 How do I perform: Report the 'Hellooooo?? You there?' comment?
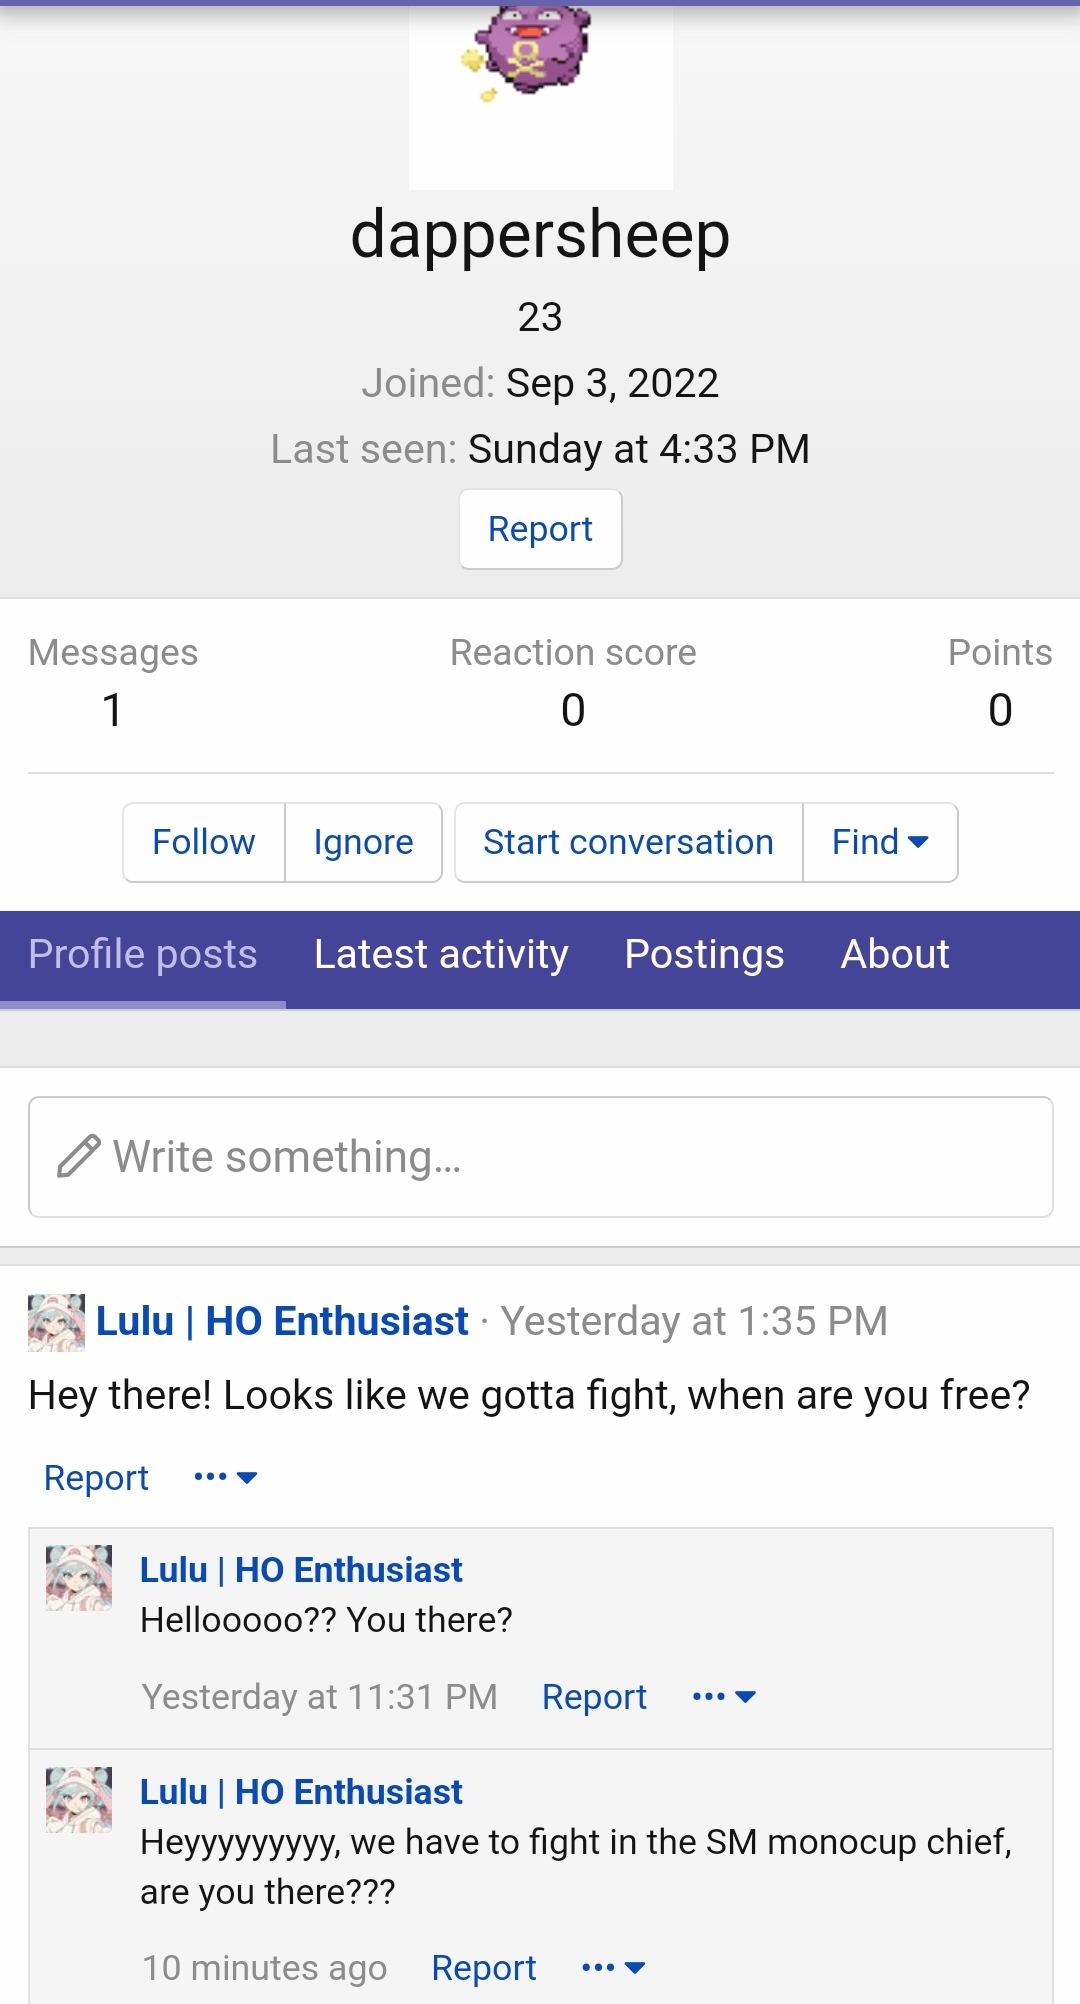click(594, 1697)
